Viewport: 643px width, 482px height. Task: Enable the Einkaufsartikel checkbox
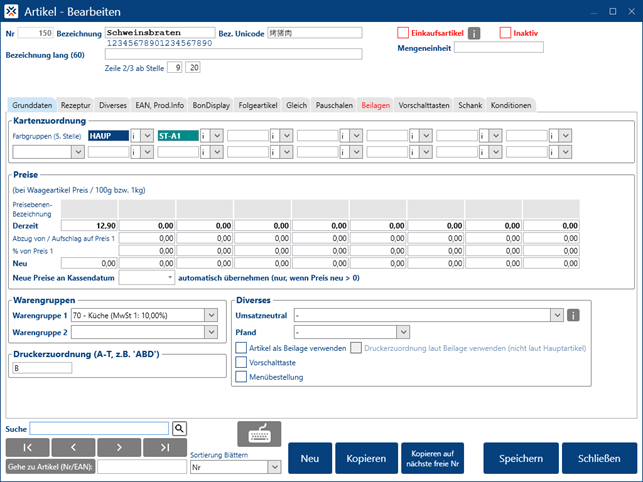point(404,33)
